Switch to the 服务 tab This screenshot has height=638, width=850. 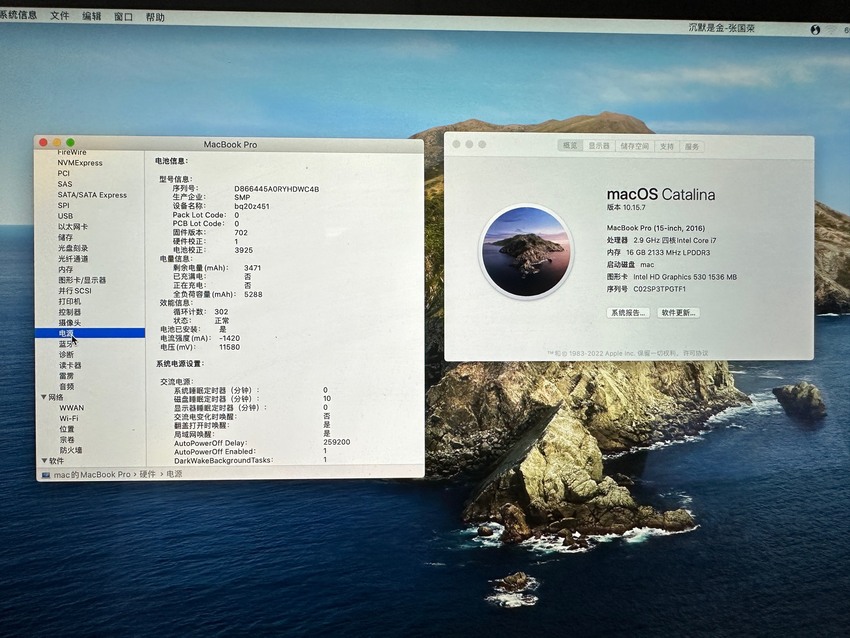click(x=692, y=147)
